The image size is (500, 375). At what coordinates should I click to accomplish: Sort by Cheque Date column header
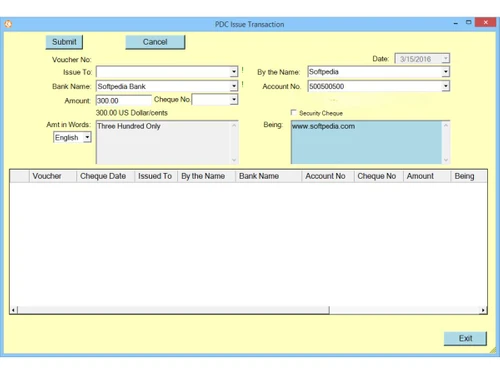tap(105, 176)
